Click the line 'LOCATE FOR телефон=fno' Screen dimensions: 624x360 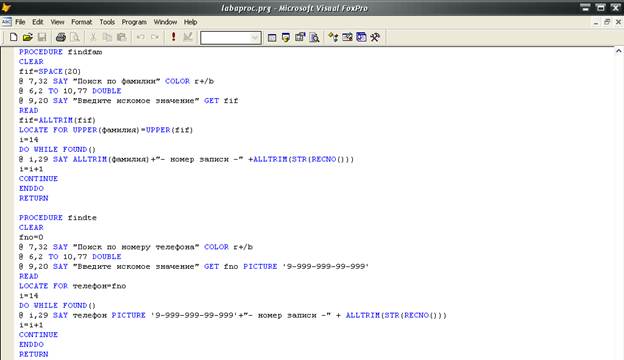(72, 286)
